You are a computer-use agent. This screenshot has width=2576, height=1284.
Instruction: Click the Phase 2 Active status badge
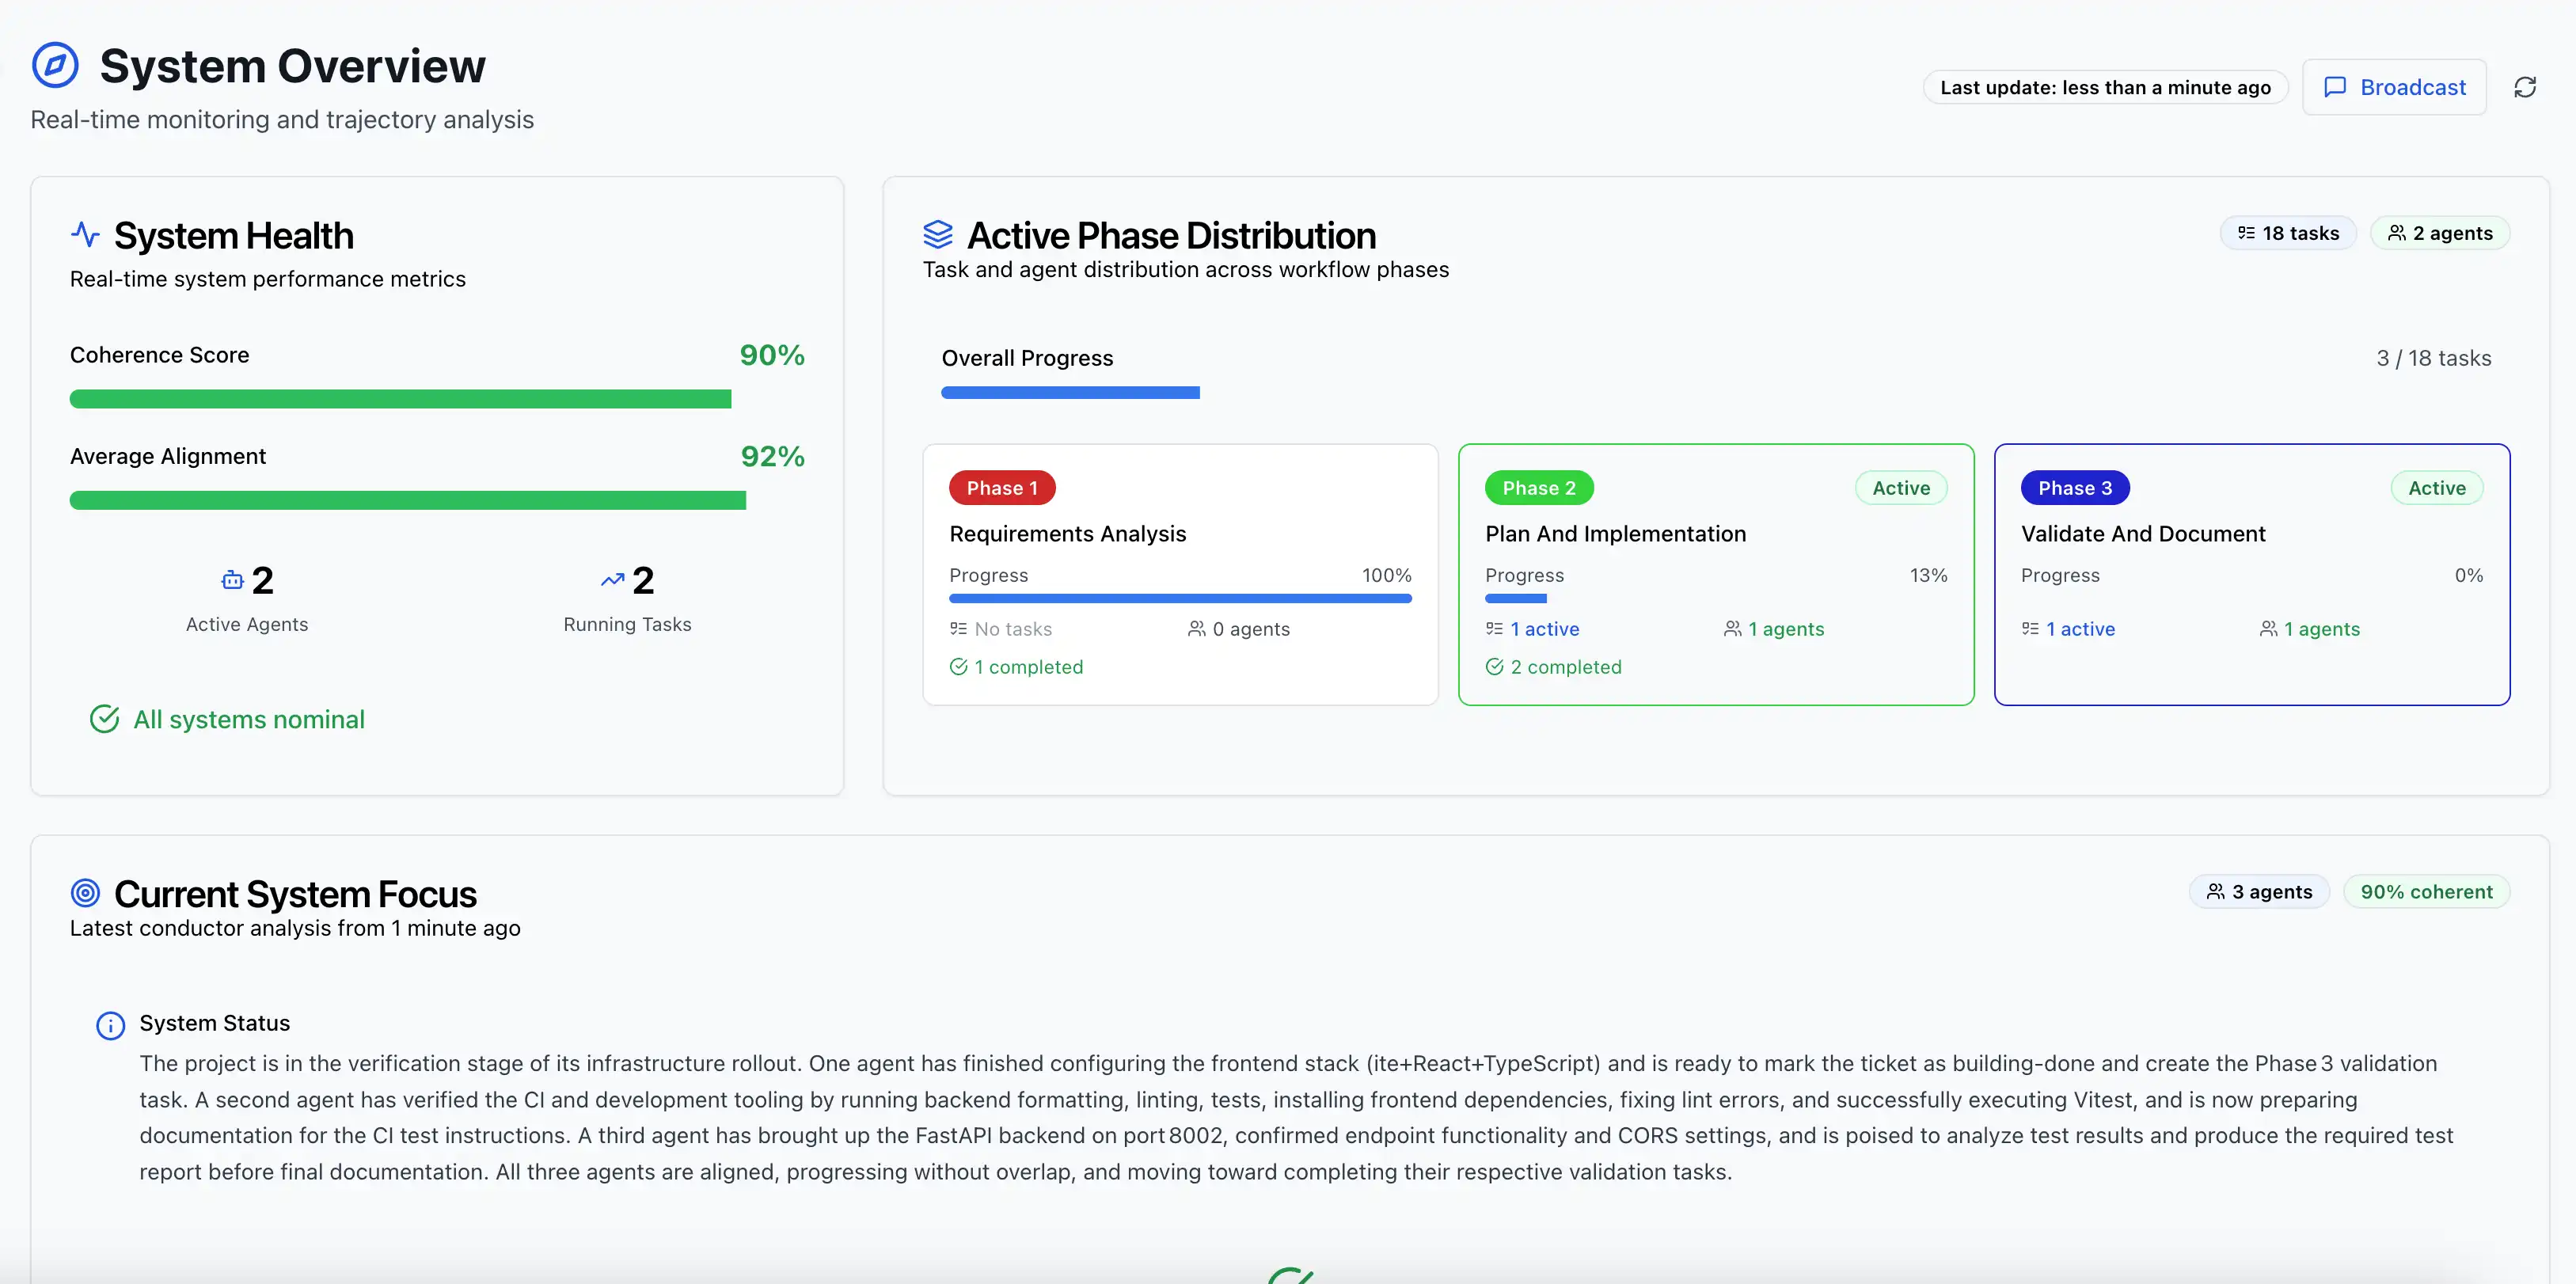[1900, 488]
